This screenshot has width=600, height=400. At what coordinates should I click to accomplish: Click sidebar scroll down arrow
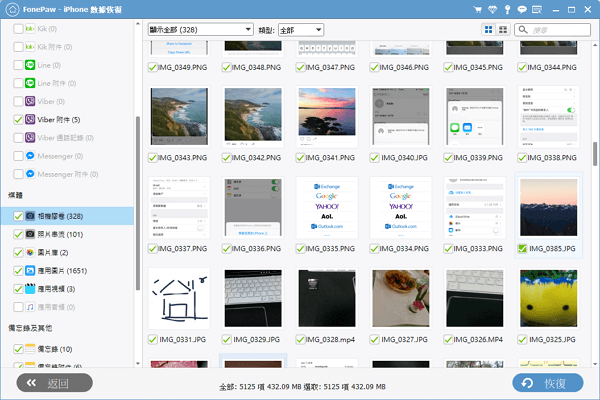coord(138,364)
